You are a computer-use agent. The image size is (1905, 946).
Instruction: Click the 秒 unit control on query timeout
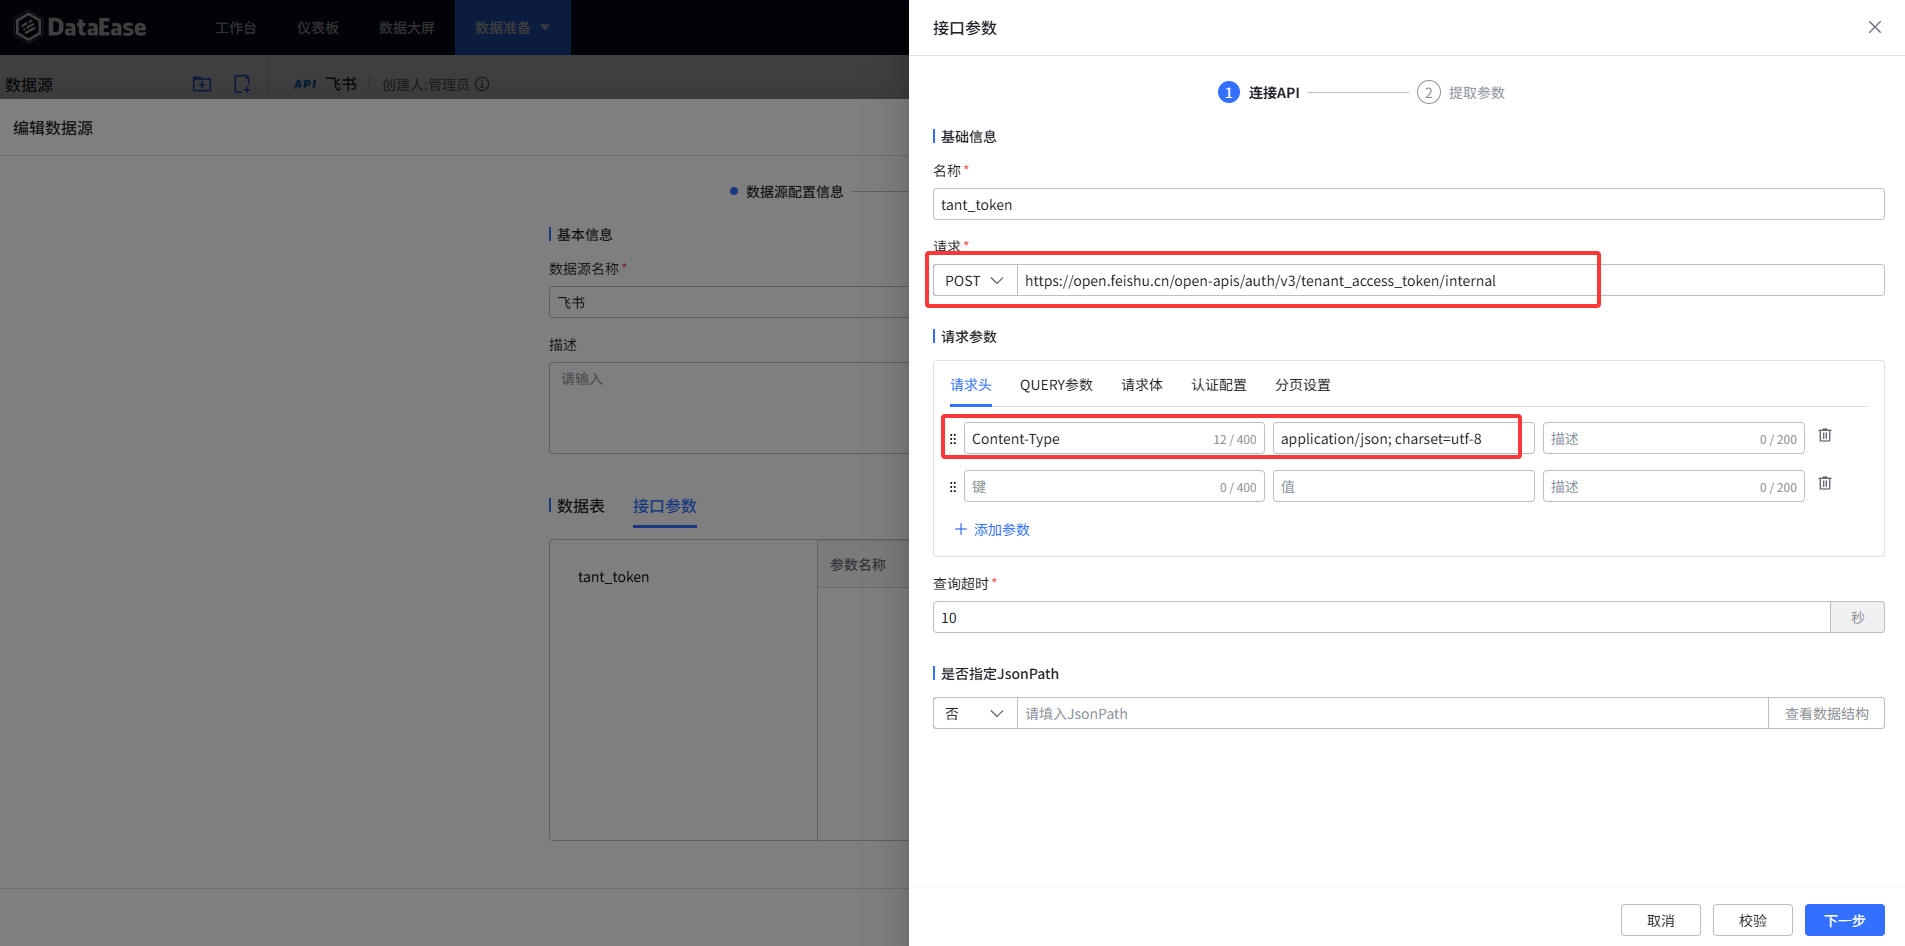pos(1857,617)
